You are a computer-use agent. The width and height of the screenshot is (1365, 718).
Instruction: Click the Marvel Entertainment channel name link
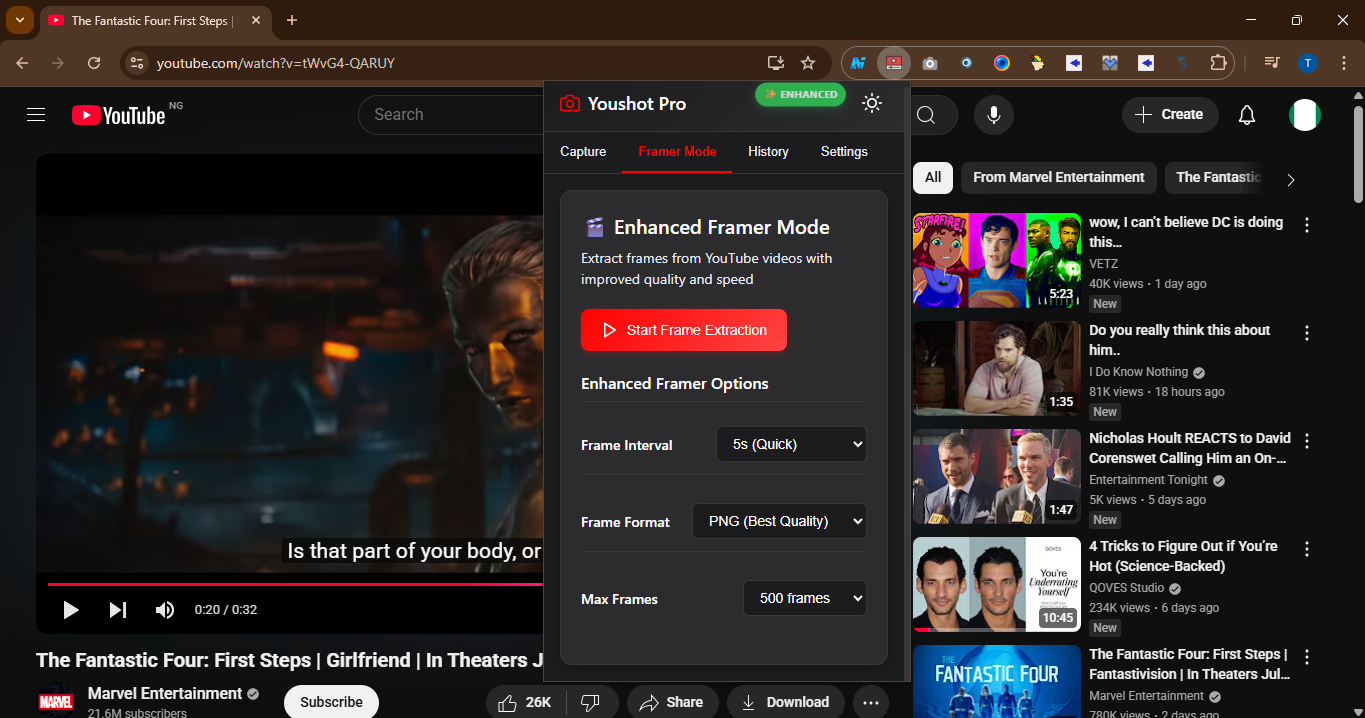pyautogui.click(x=165, y=693)
